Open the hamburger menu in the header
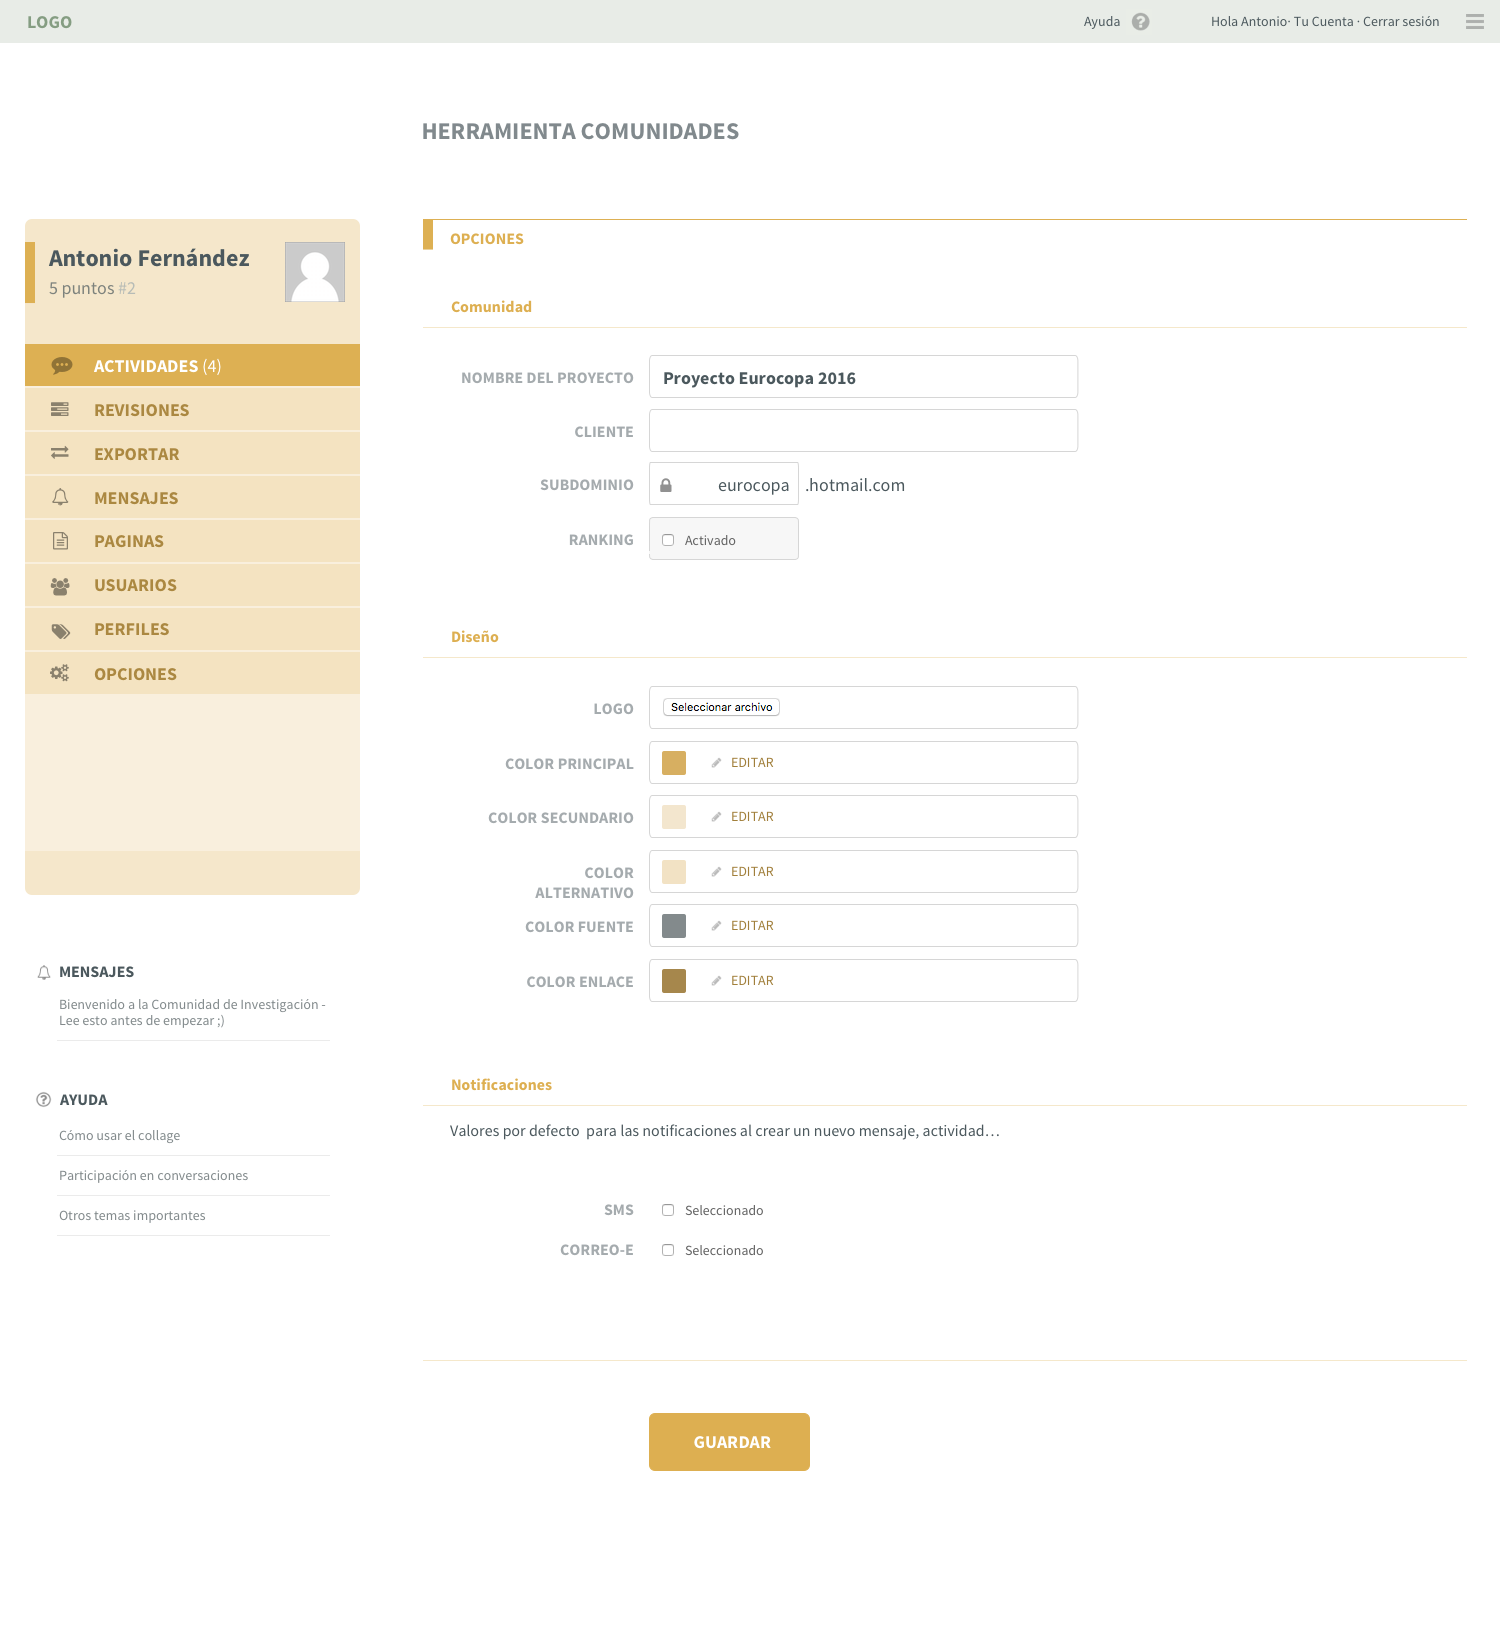 point(1474,22)
